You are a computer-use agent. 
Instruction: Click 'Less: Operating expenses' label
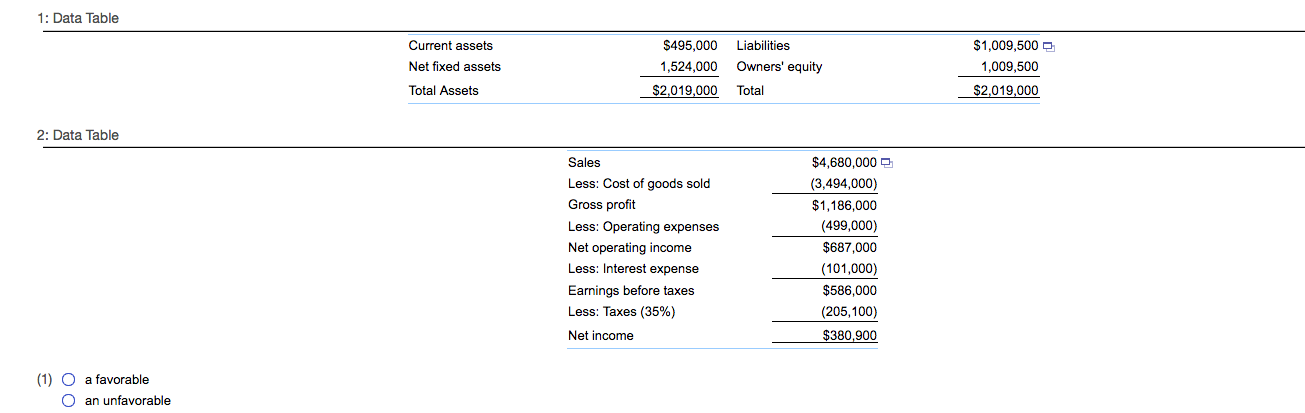[643, 226]
